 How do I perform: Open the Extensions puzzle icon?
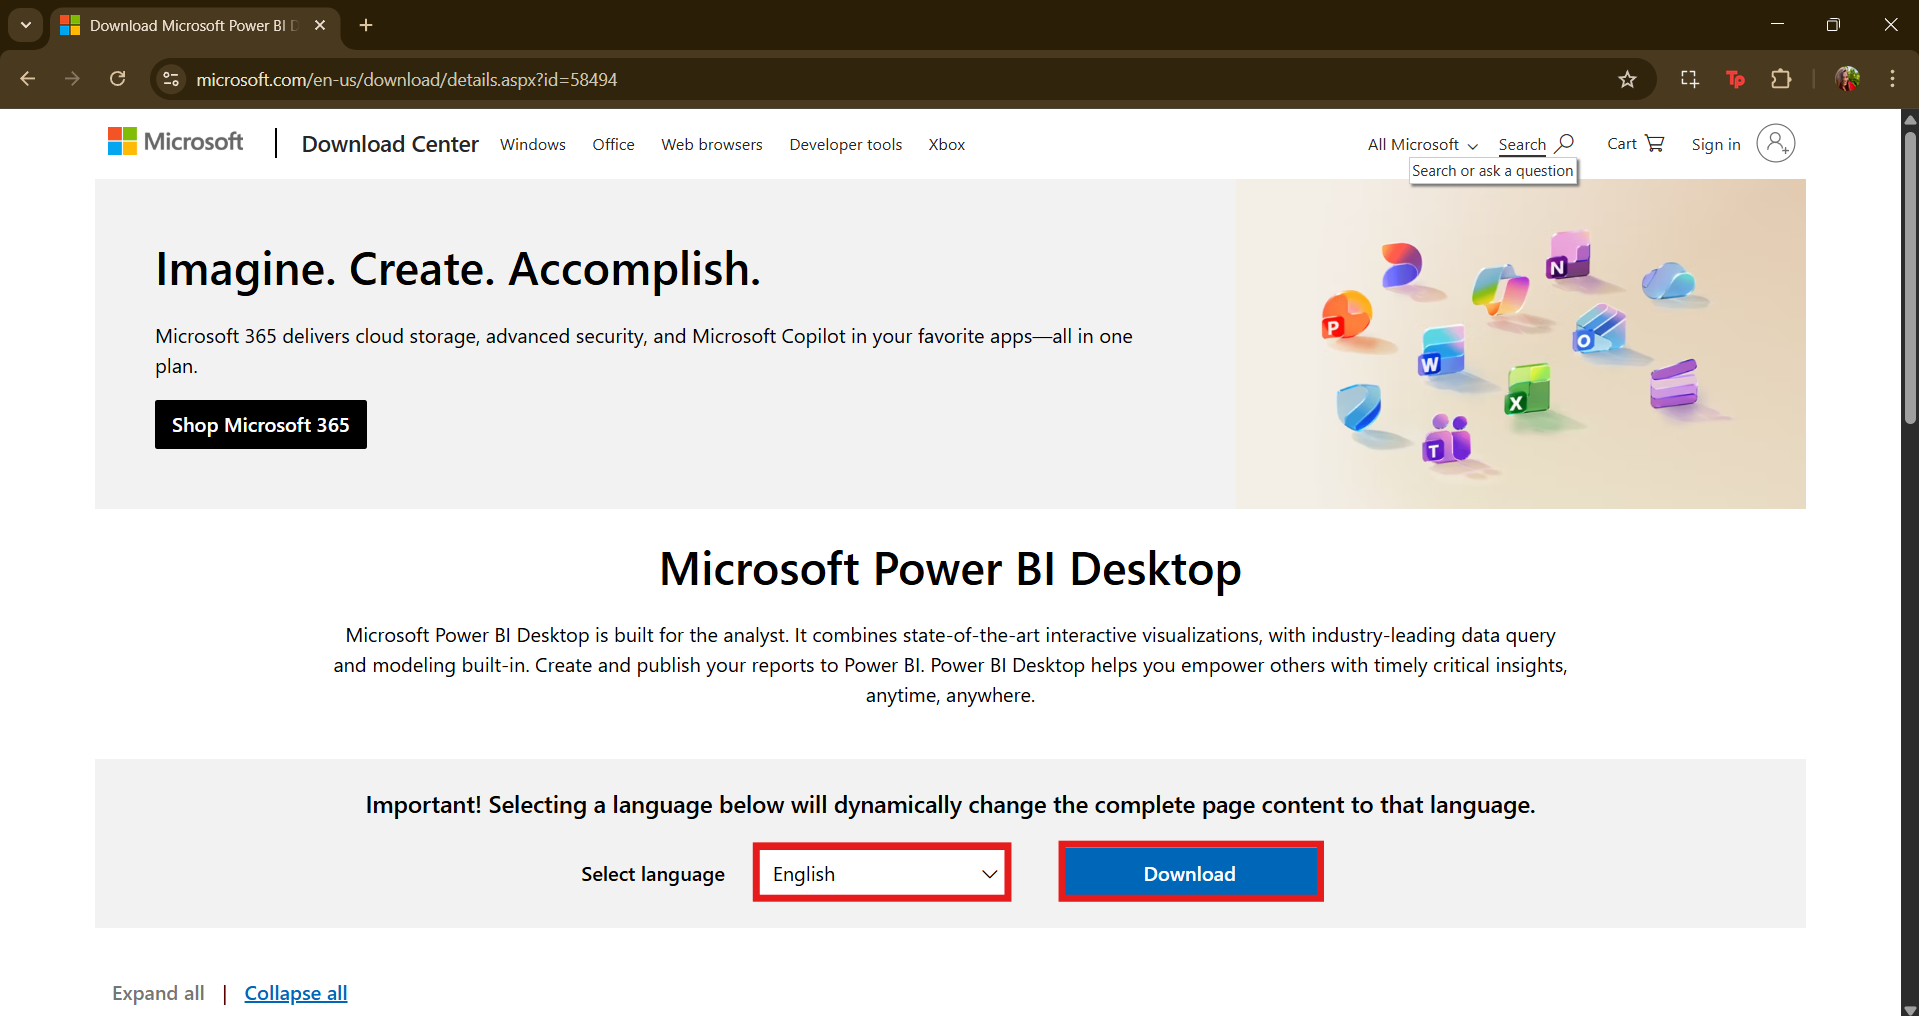[x=1781, y=79]
